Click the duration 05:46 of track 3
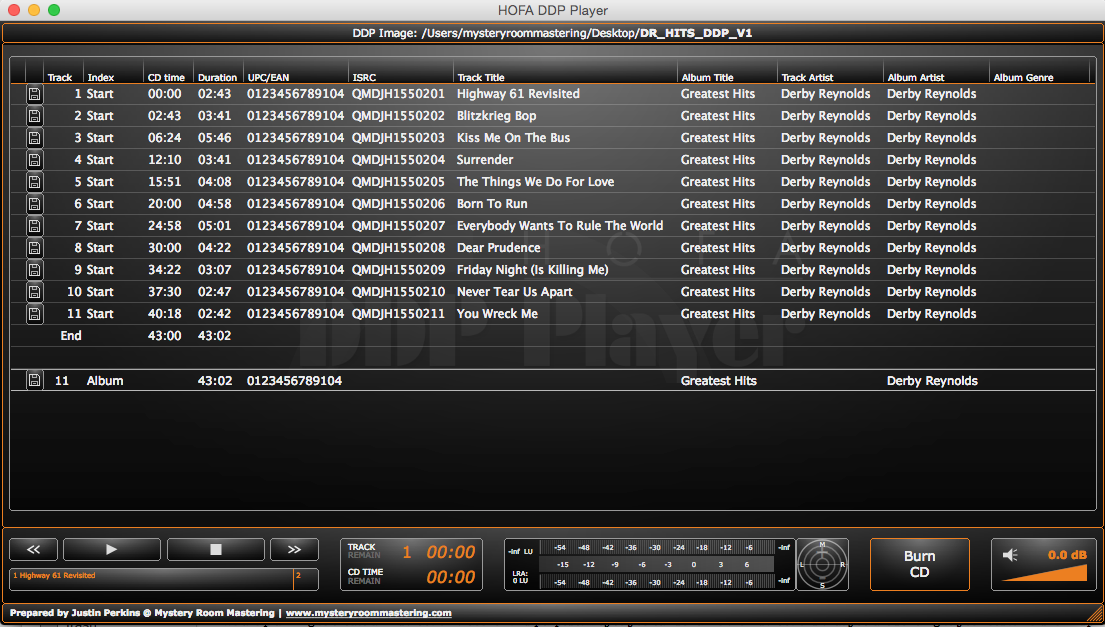The image size is (1105, 627). pyautogui.click(x=214, y=137)
